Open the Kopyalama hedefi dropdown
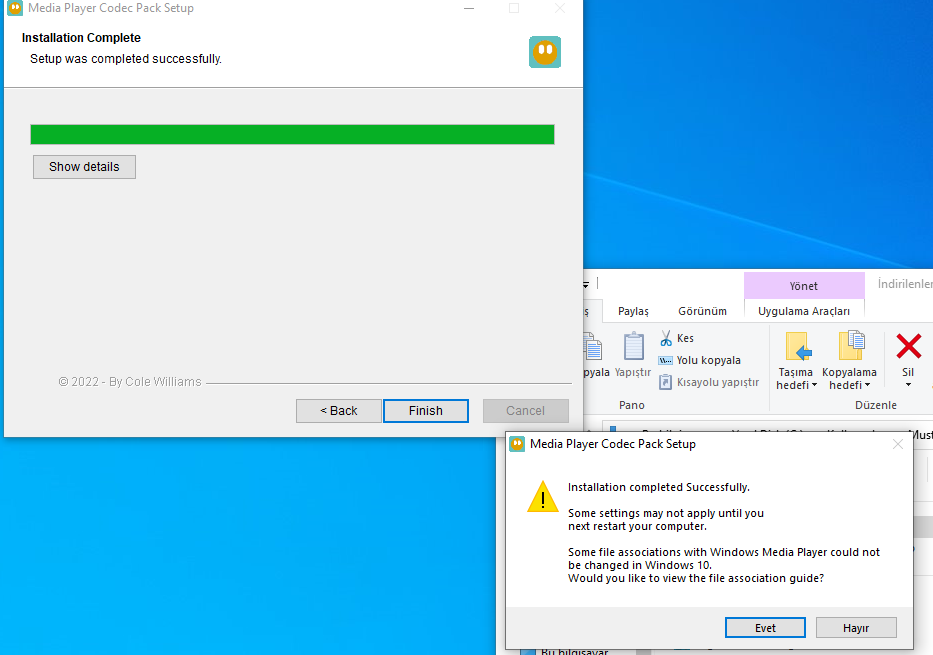The height and width of the screenshot is (655, 933). (x=849, y=378)
